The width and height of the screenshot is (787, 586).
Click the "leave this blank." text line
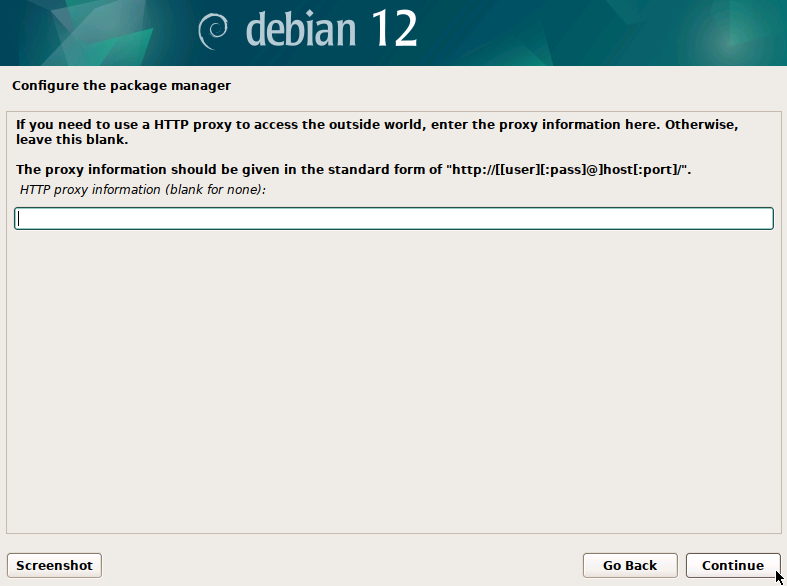click(x=72, y=140)
